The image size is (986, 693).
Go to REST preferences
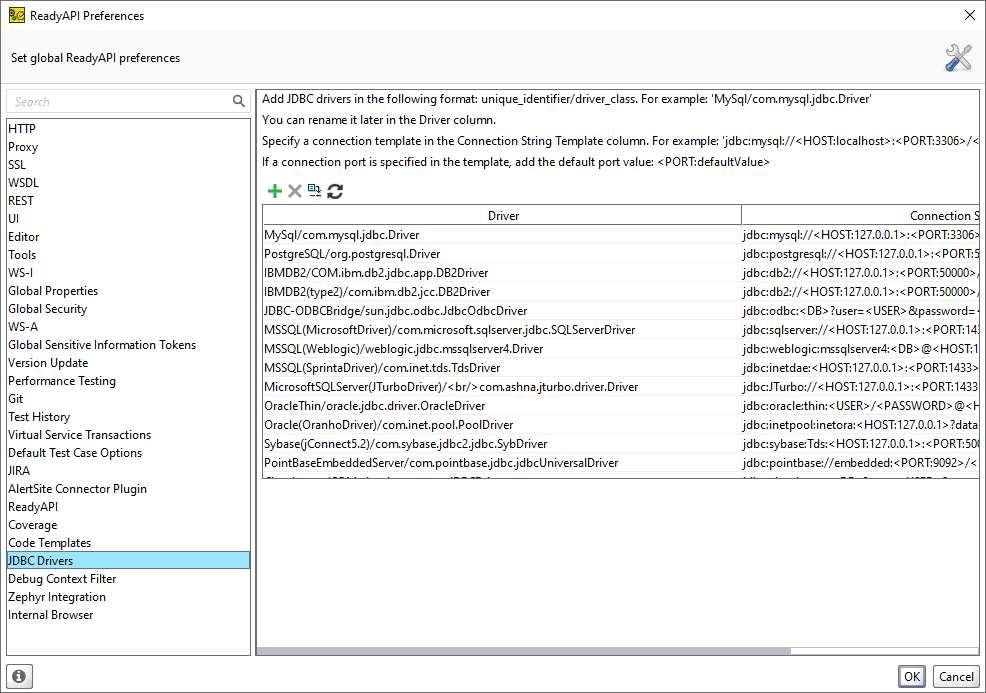point(128,201)
